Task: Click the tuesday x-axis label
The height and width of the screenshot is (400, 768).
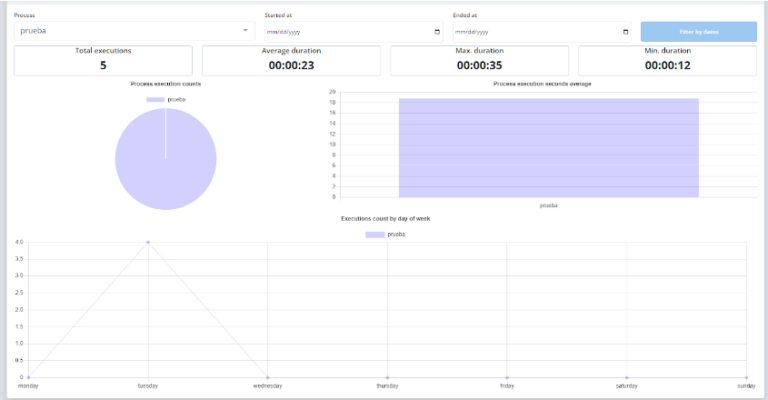Action: point(148,386)
